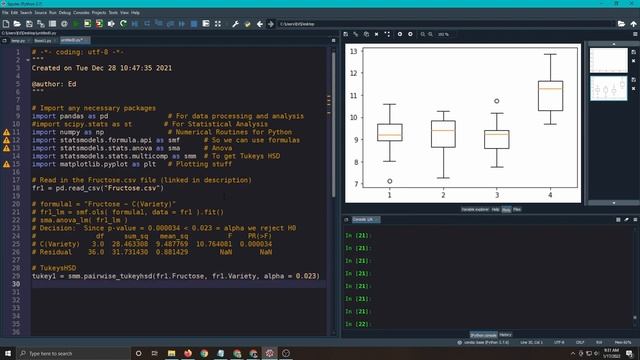Run the selection or current line
Image resolution: width=640 pixels, height=360 pixels.
(111, 24)
